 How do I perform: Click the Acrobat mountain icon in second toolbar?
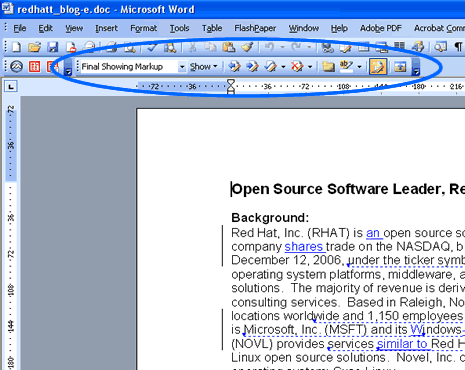pos(16,66)
